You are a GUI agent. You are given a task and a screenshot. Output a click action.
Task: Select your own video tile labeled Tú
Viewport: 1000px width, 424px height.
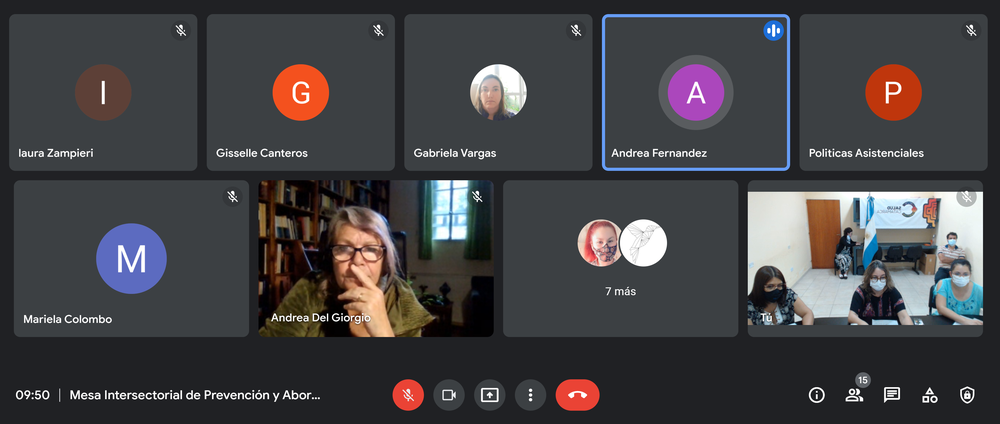coord(865,258)
